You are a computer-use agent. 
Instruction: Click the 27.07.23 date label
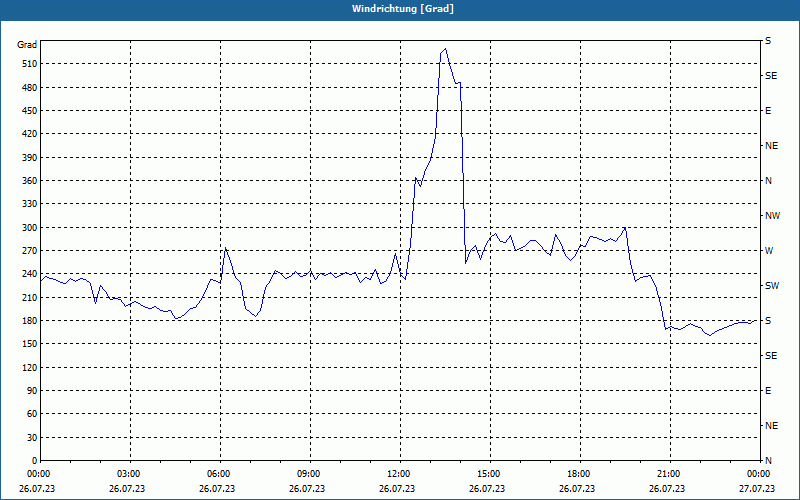click(x=757, y=489)
